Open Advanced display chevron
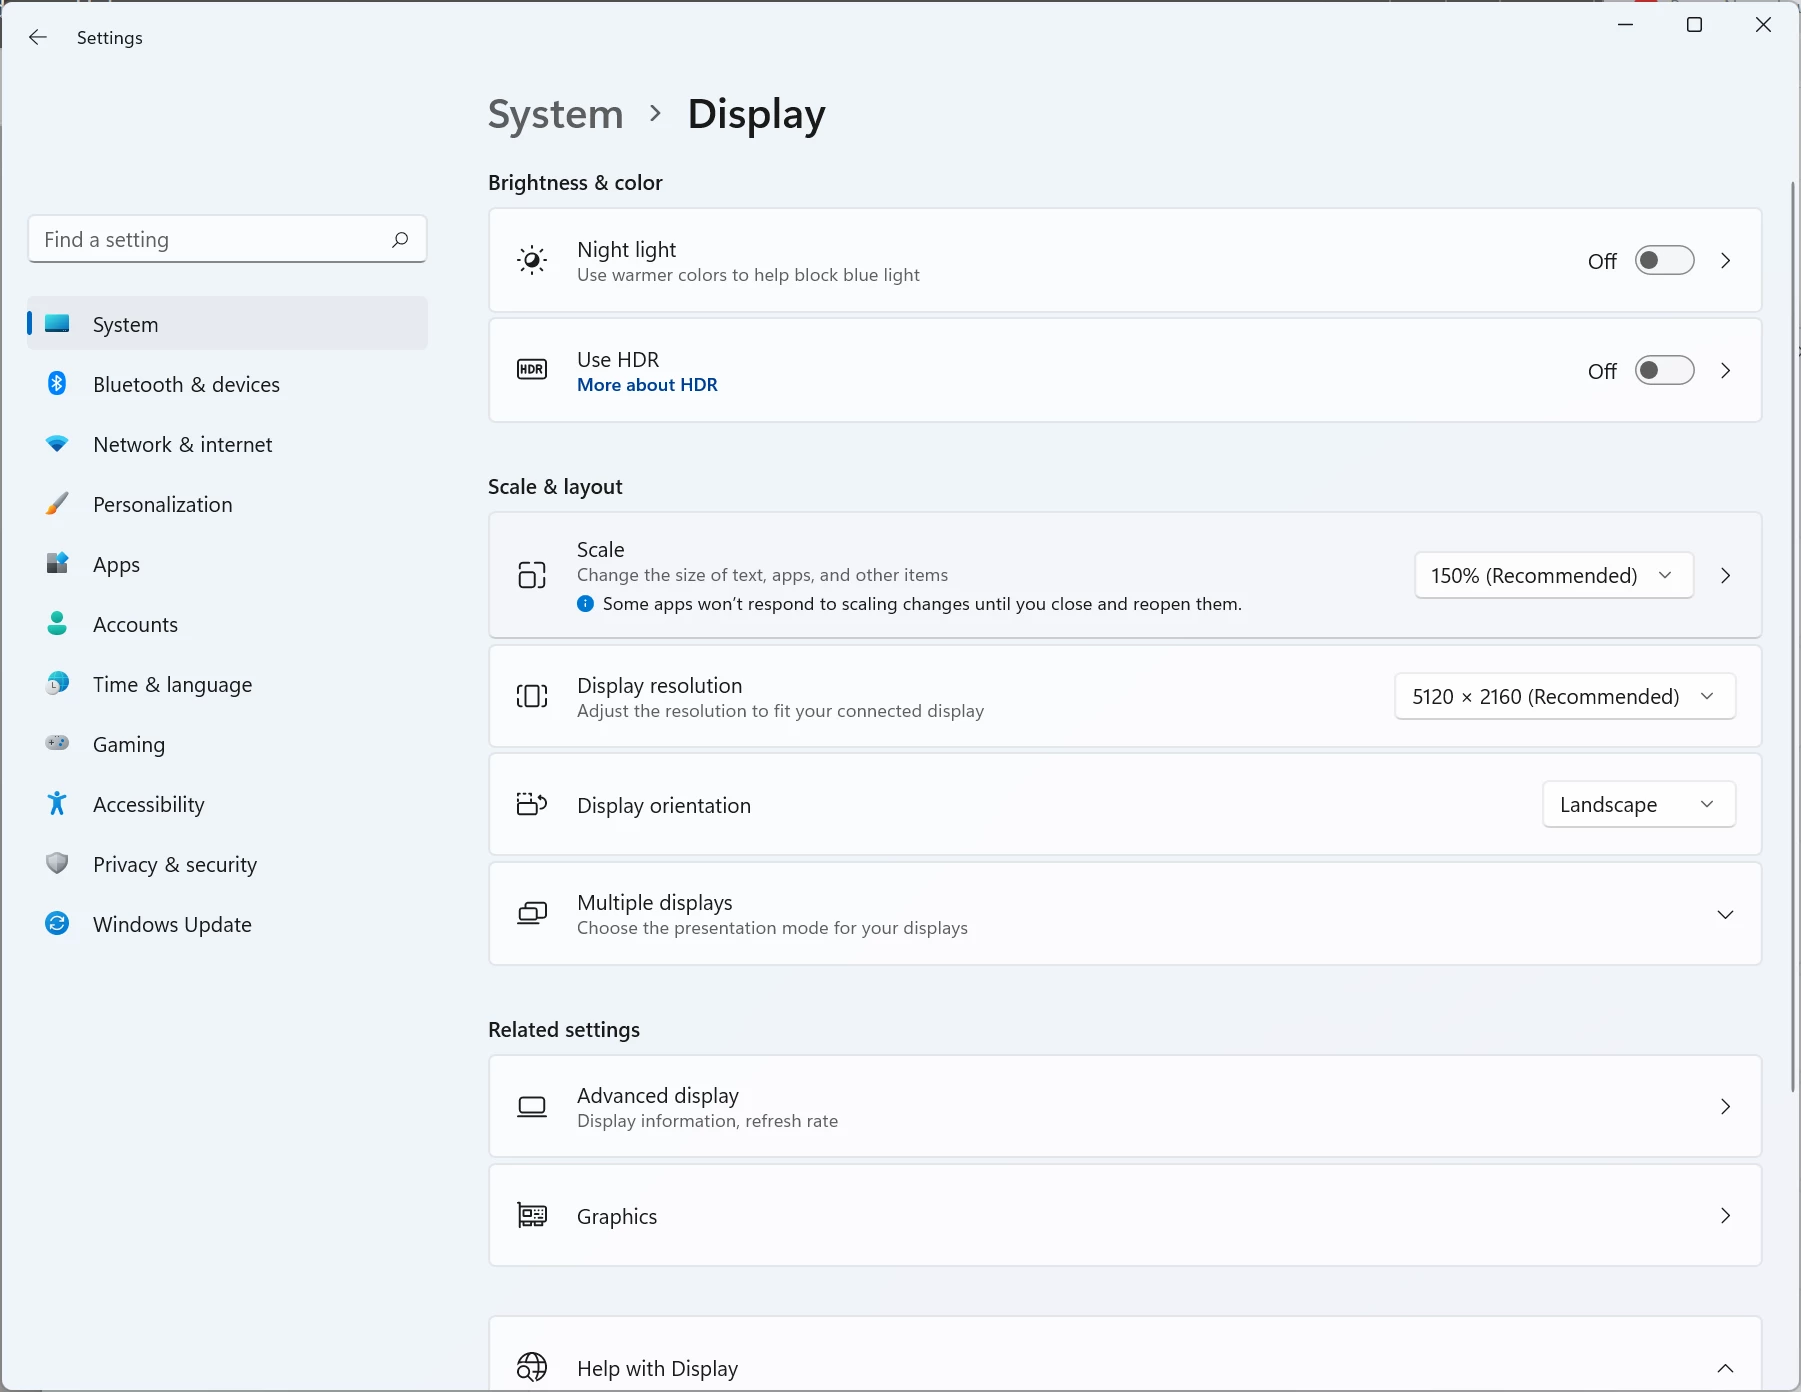 (1725, 1107)
